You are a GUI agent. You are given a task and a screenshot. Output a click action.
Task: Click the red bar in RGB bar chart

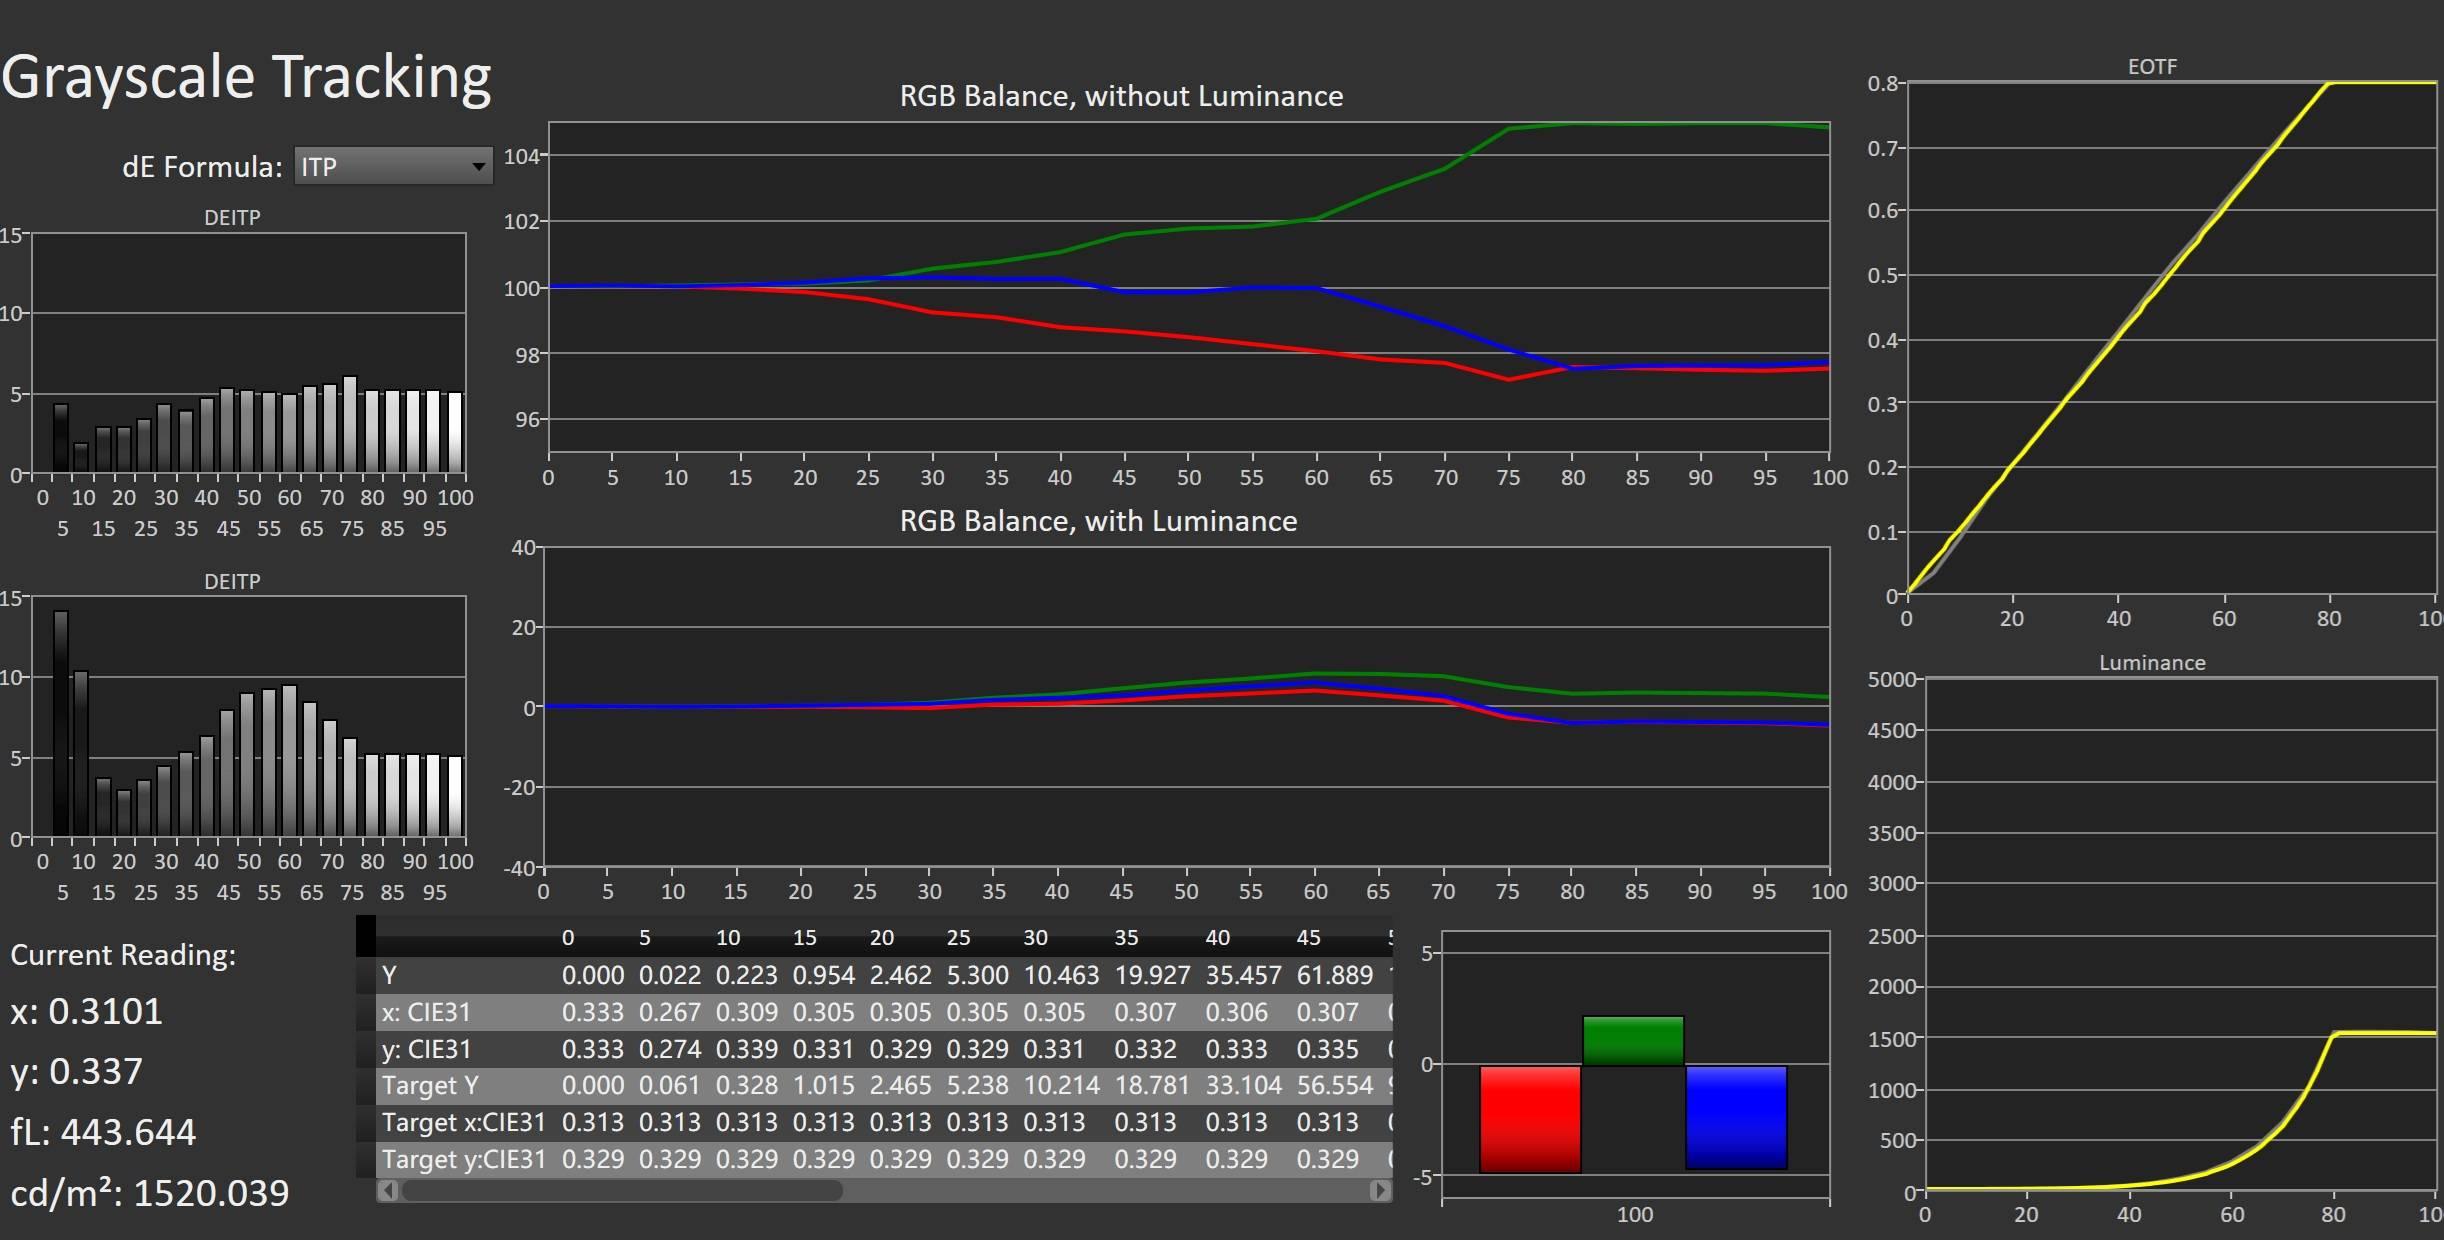pyautogui.click(x=1530, y=1118)
